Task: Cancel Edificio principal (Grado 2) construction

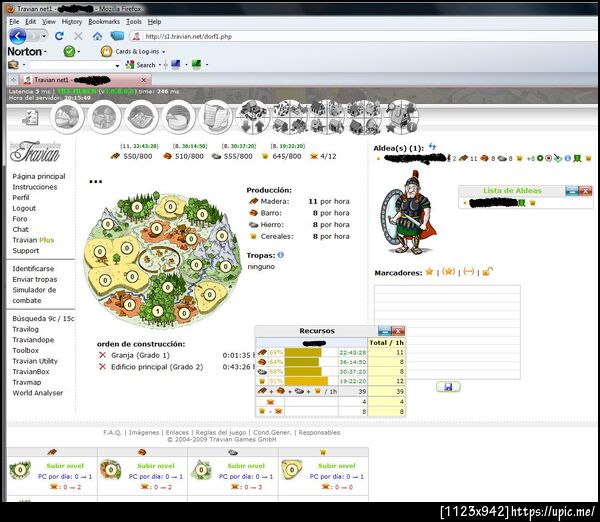Action: tap(102, 367)
